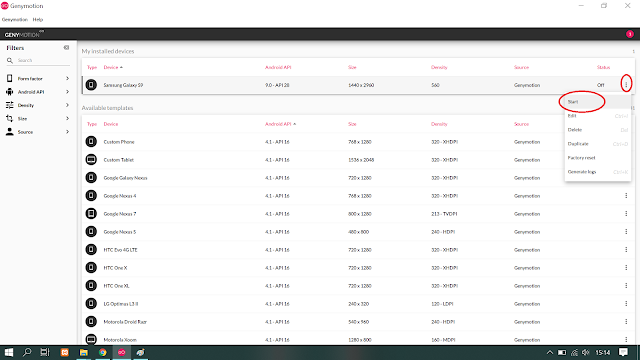Open the HTC One X options menu
Viewport: 640px width, 360px height.
626,267
